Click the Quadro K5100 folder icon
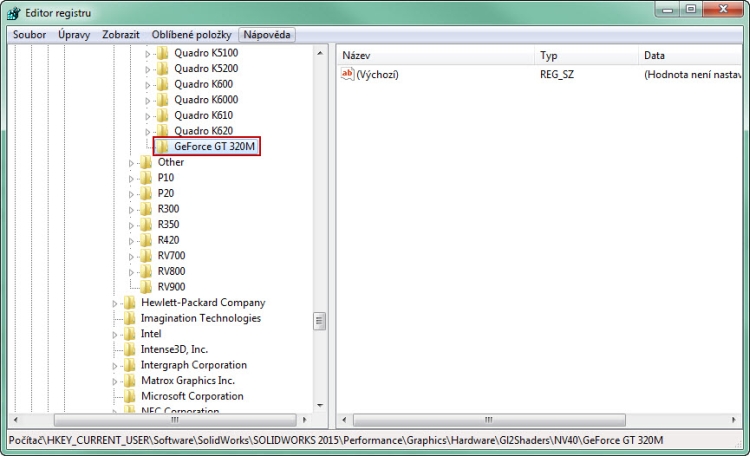The height and width of the screenshot is (456, 750). (163, 53)
